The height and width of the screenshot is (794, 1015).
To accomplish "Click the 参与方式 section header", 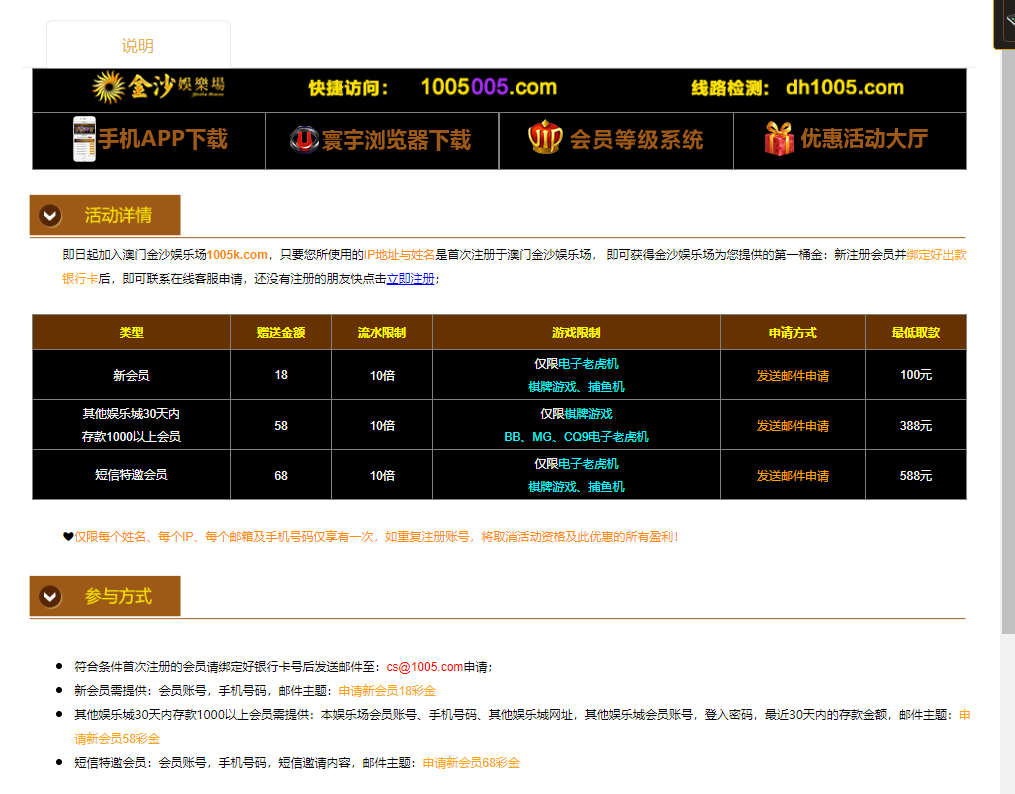I will pyautogui.click(x=105, y=596).
